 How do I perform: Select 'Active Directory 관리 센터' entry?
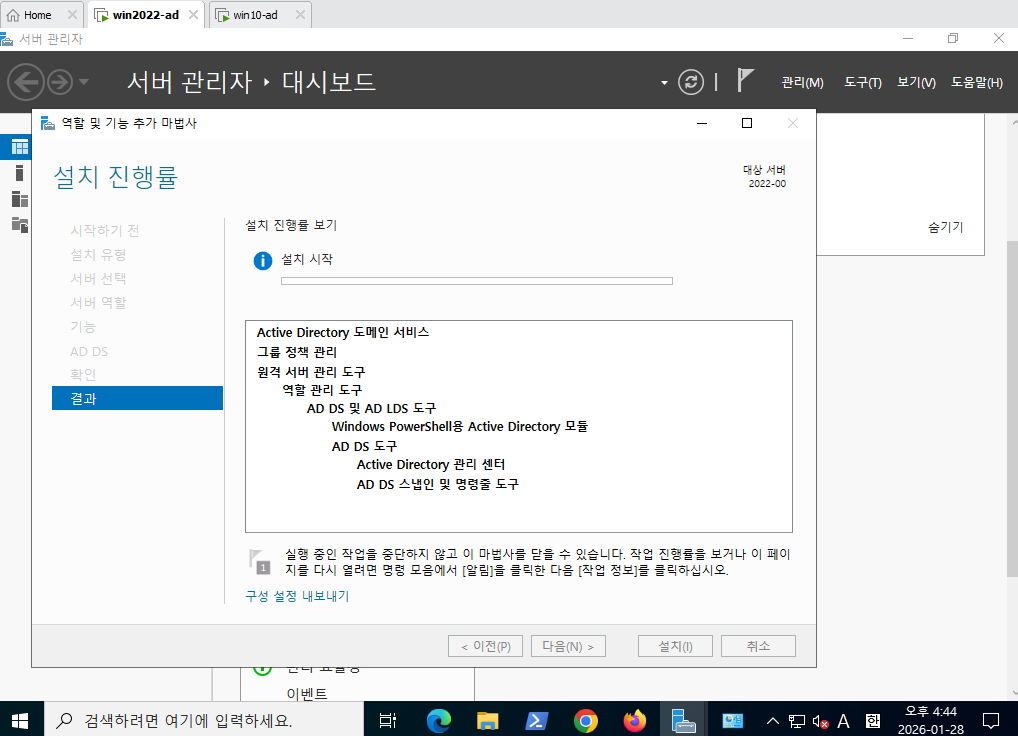point(430,465)
